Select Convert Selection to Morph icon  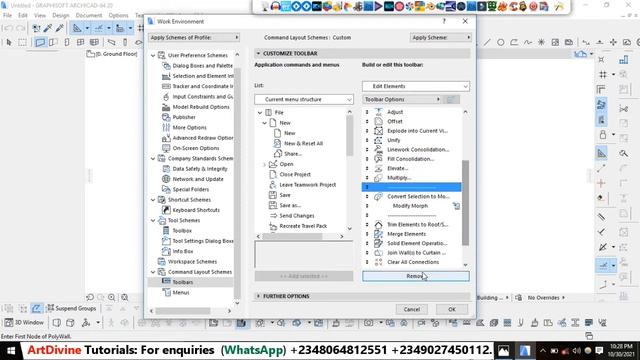click(378, 196)
